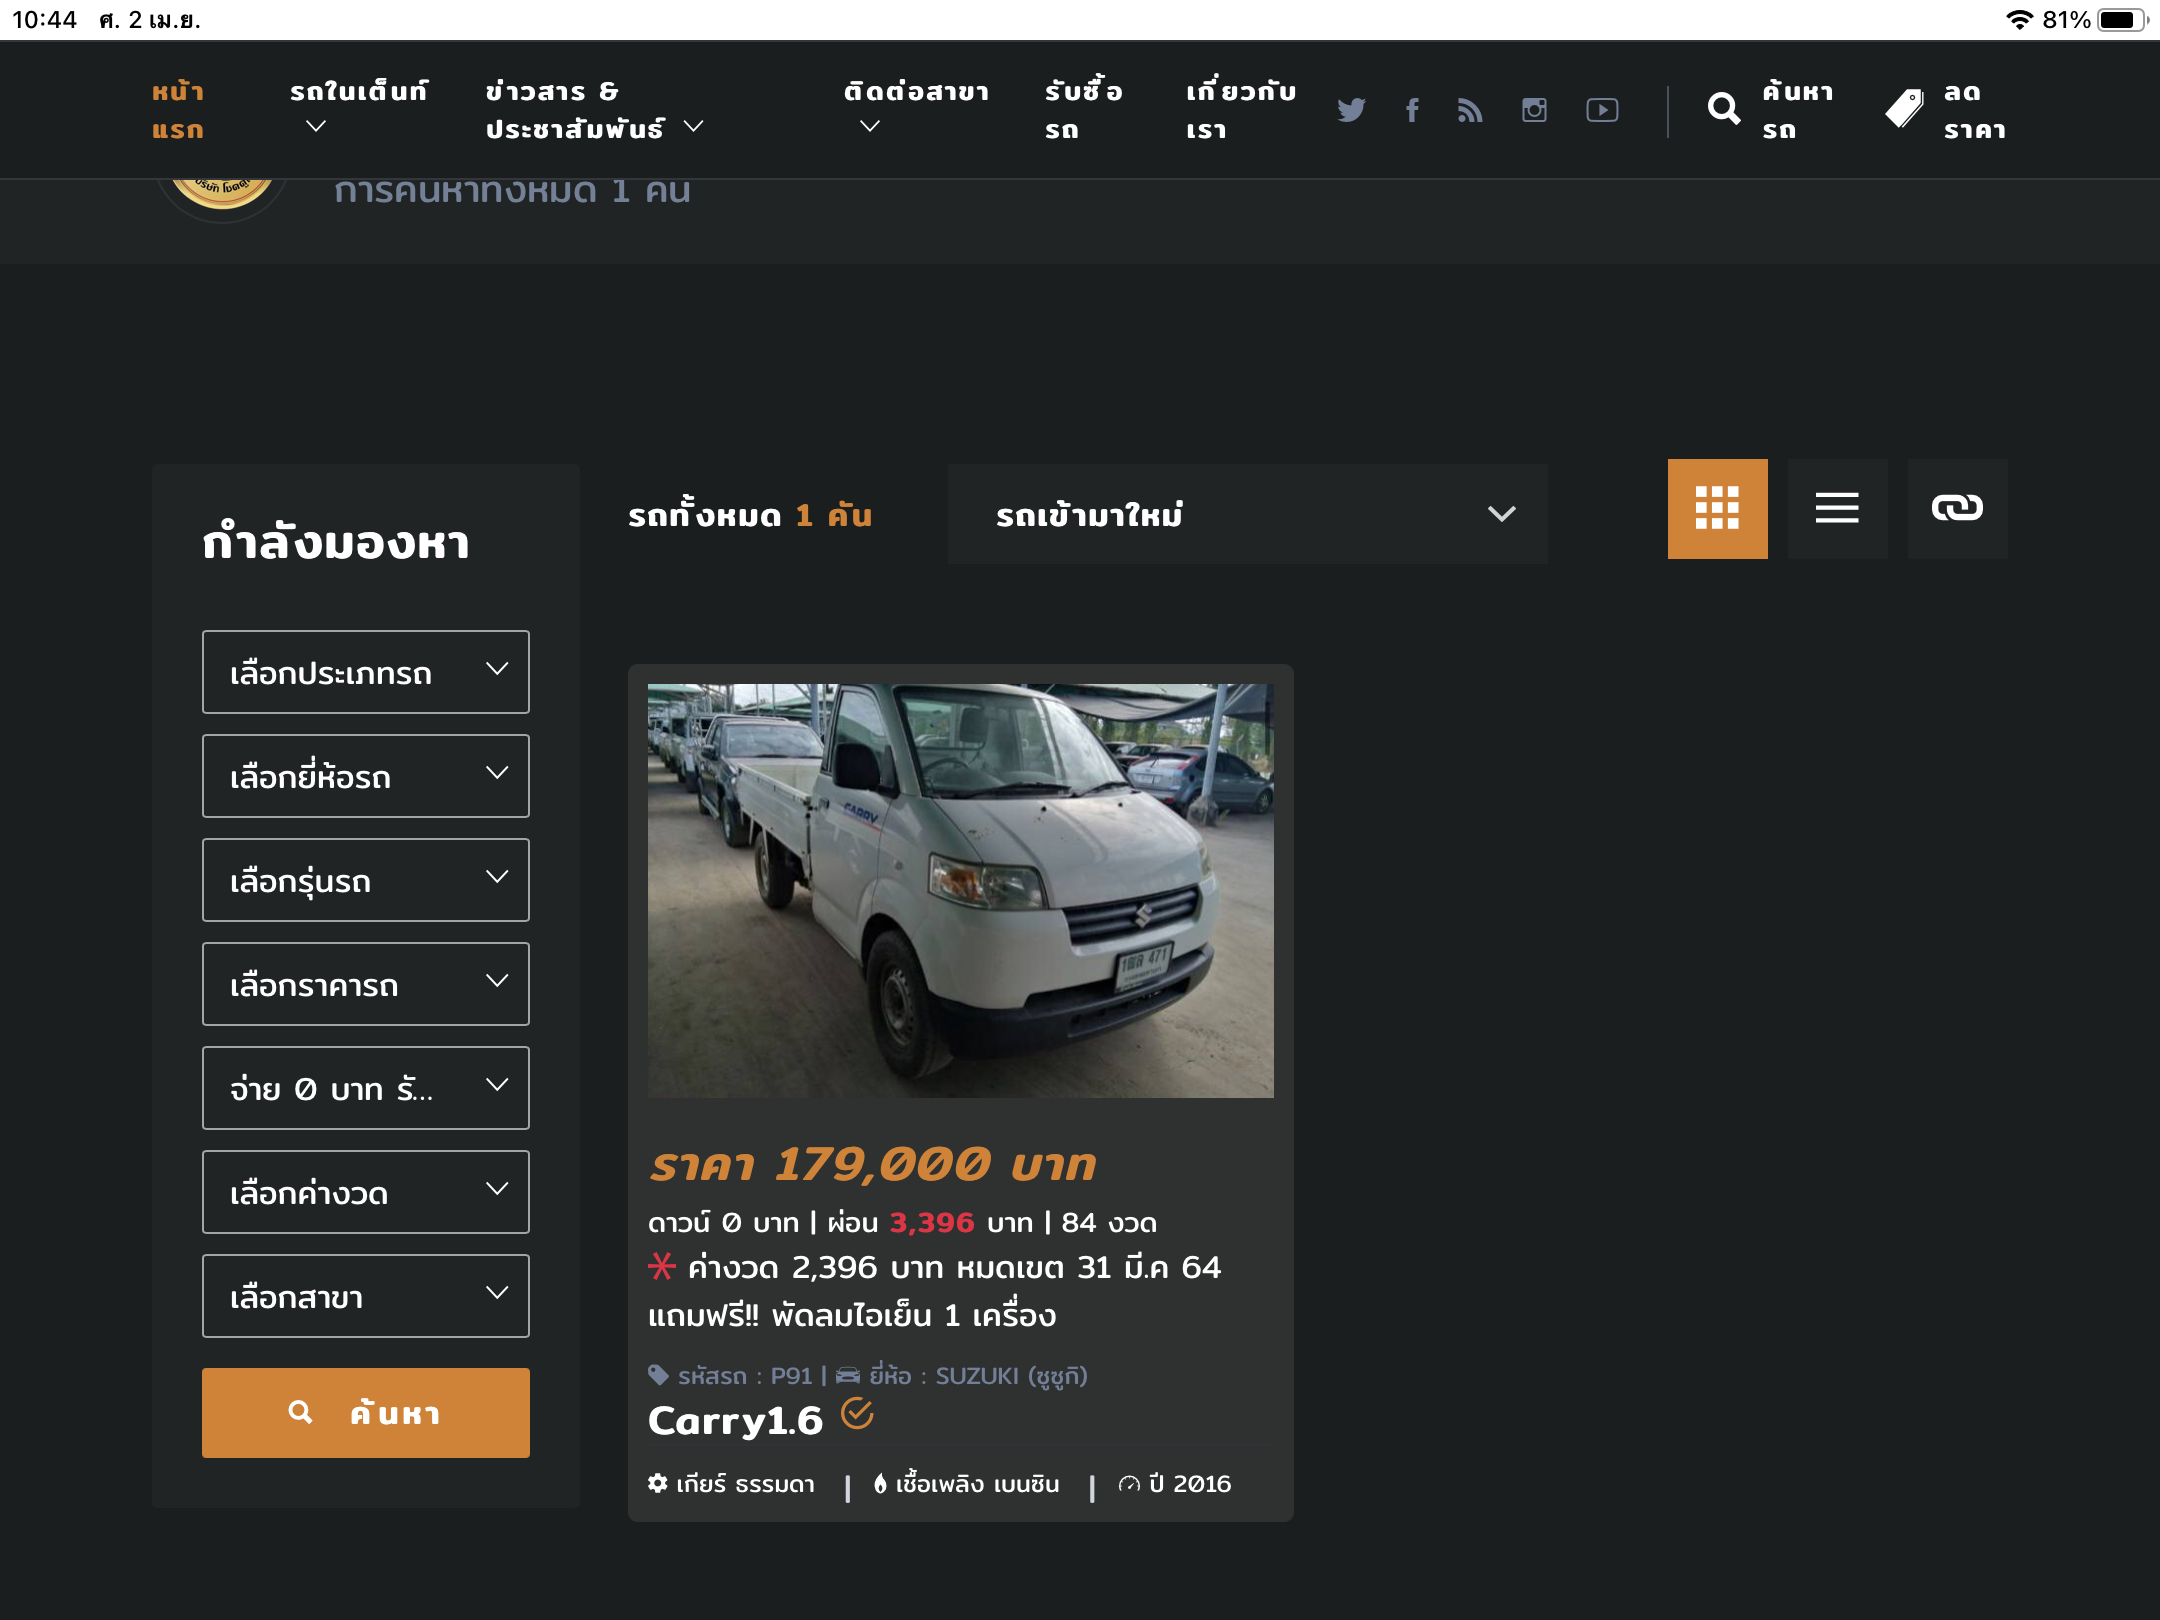Viewport: 2160px width, 1620px height.
Task: Copy link with chain icon button
Action: point(1957,509)
